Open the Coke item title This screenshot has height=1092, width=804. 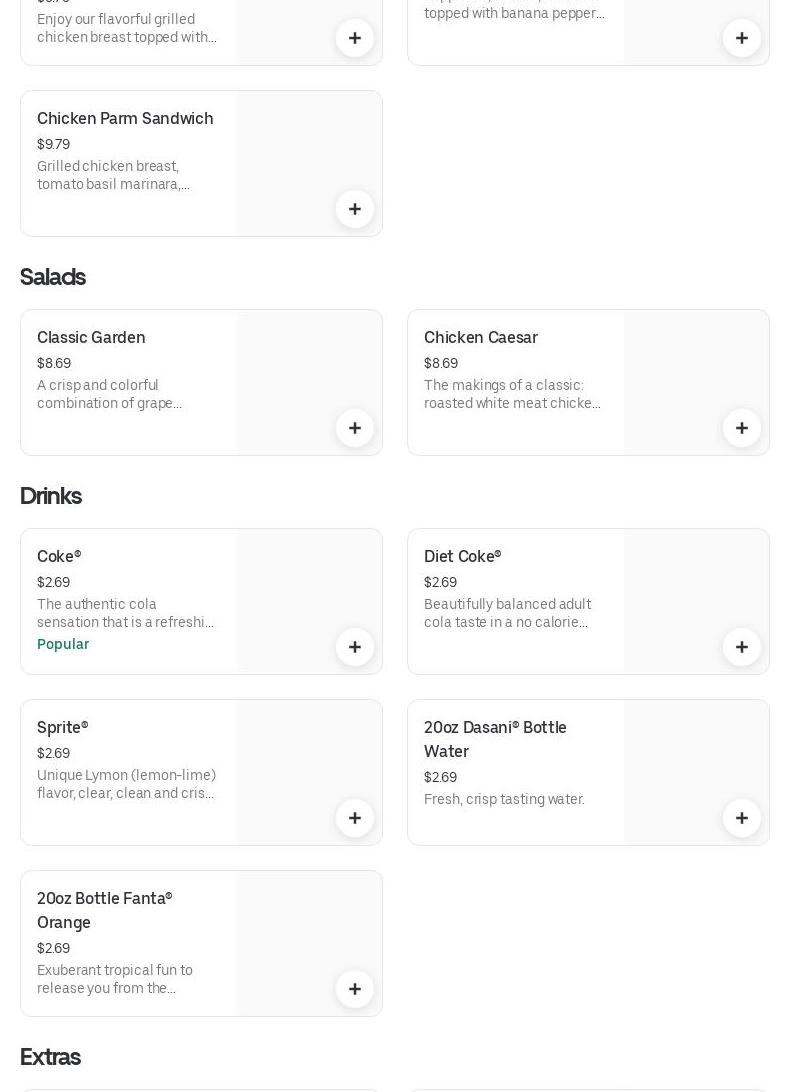click(59, 557)
